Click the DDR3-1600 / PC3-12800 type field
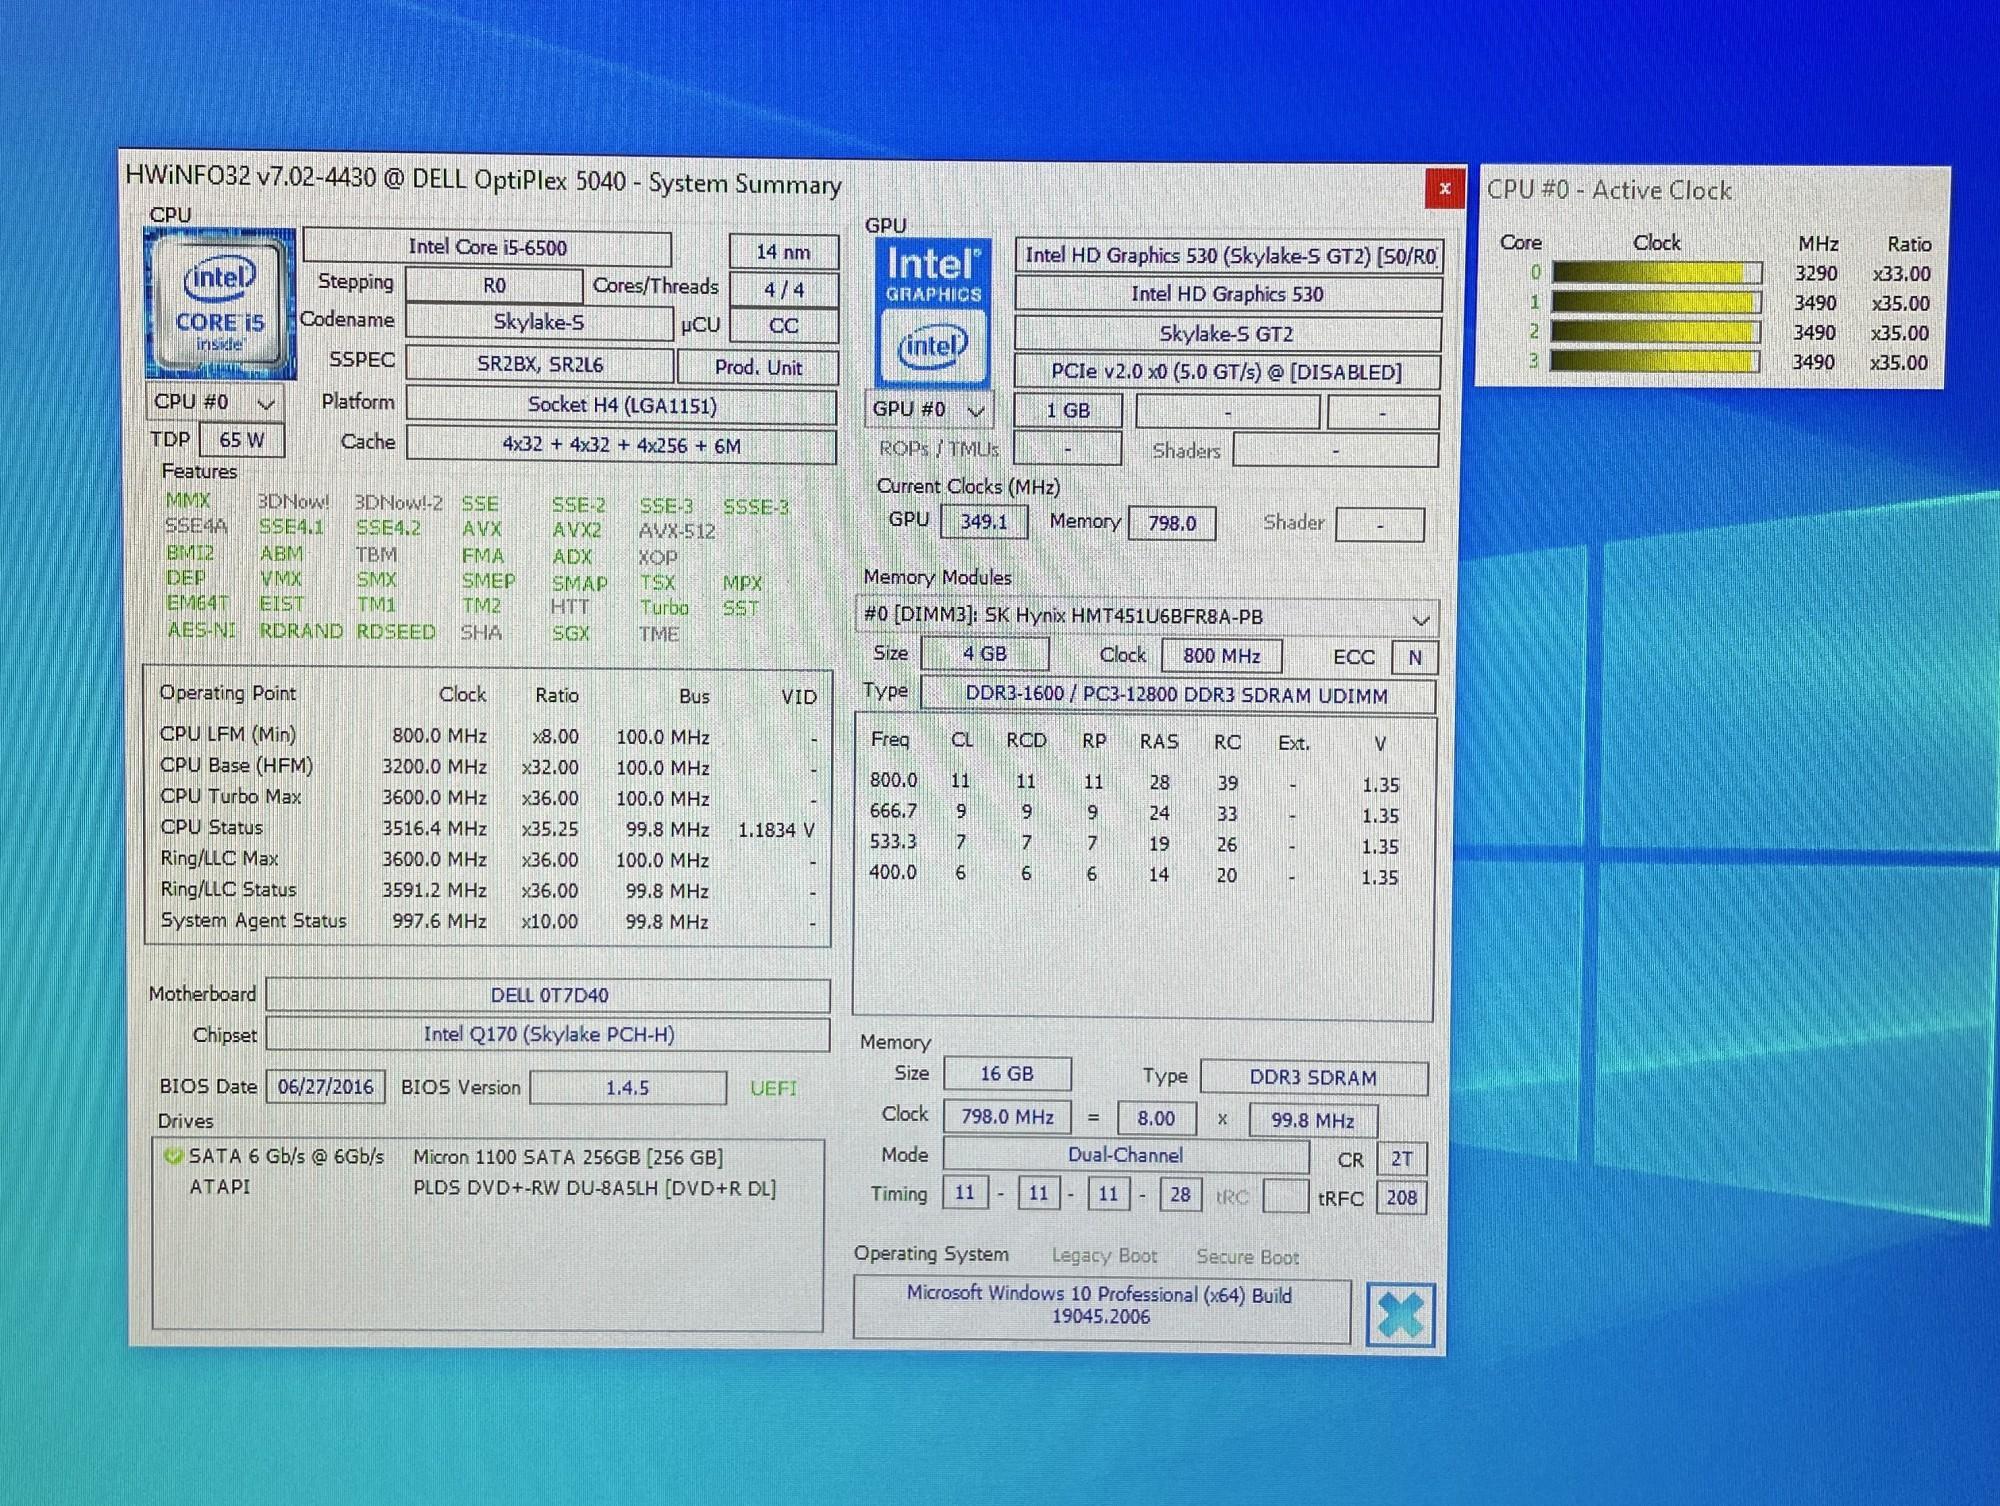The image size is (2000, 1506). [1177, 696]
